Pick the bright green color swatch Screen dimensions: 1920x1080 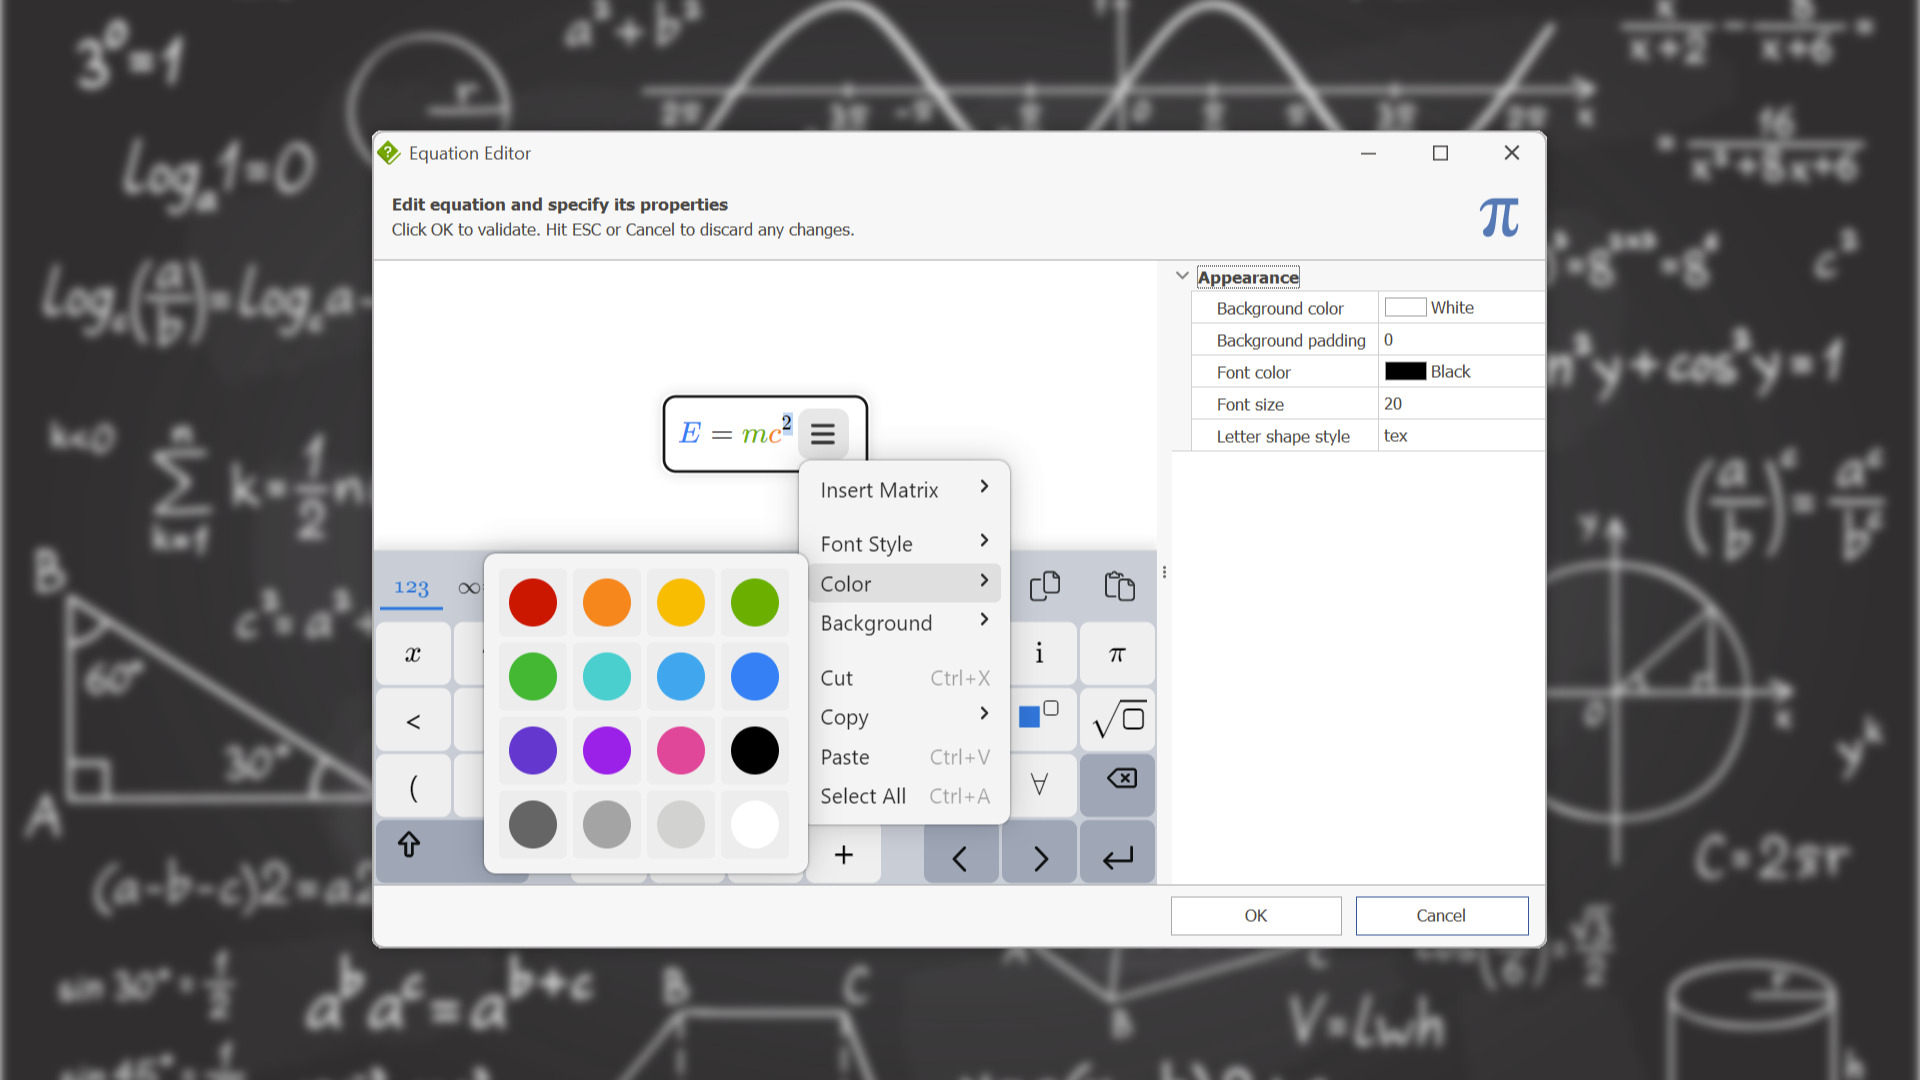(x=533, y=677)
